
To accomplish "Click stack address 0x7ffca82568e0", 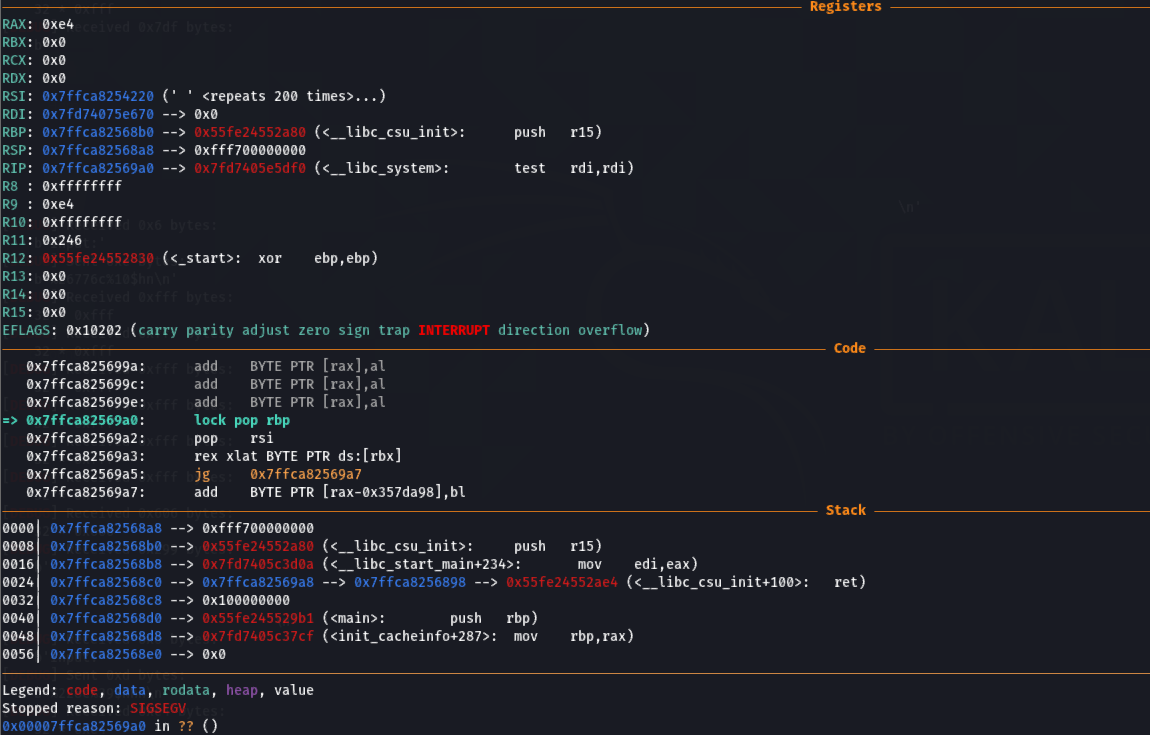I will [x=106, y=654].
